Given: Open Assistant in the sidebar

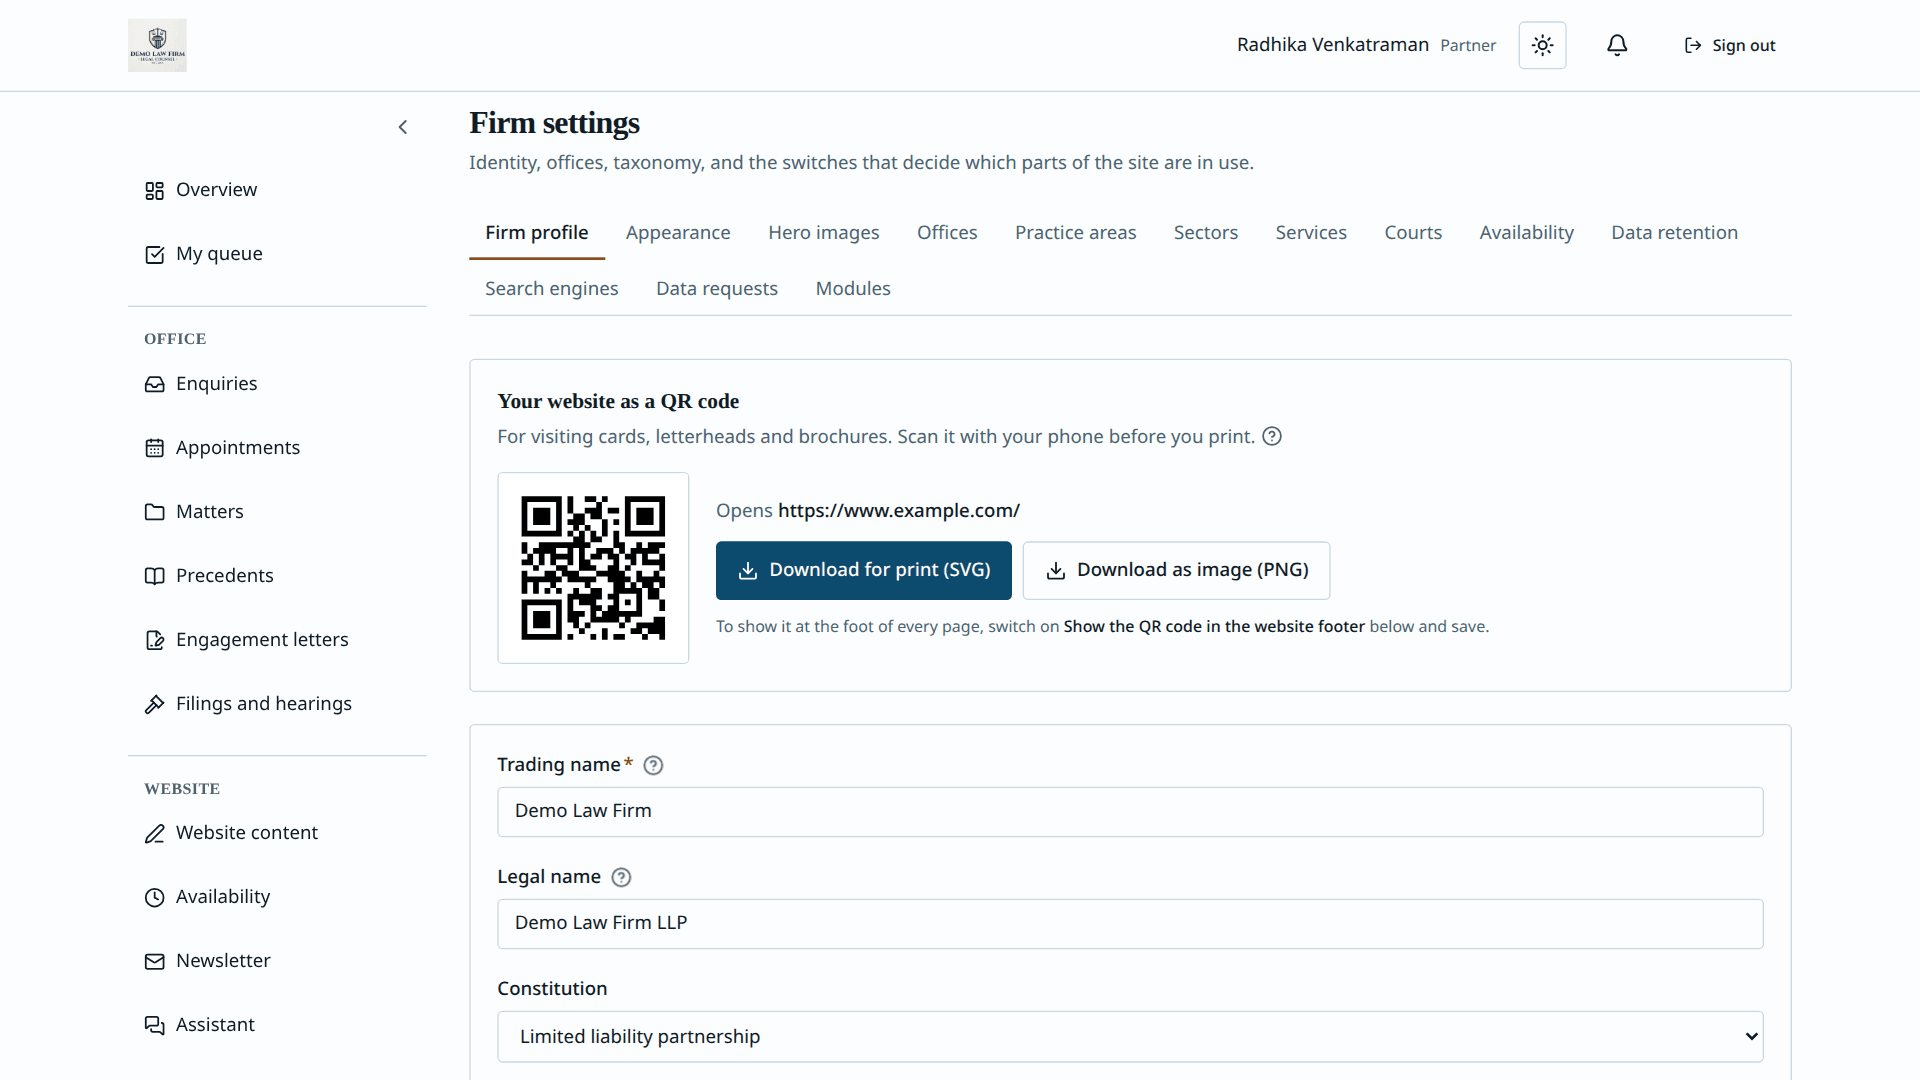Looking at the screenshot, I should coord(277,1025).
